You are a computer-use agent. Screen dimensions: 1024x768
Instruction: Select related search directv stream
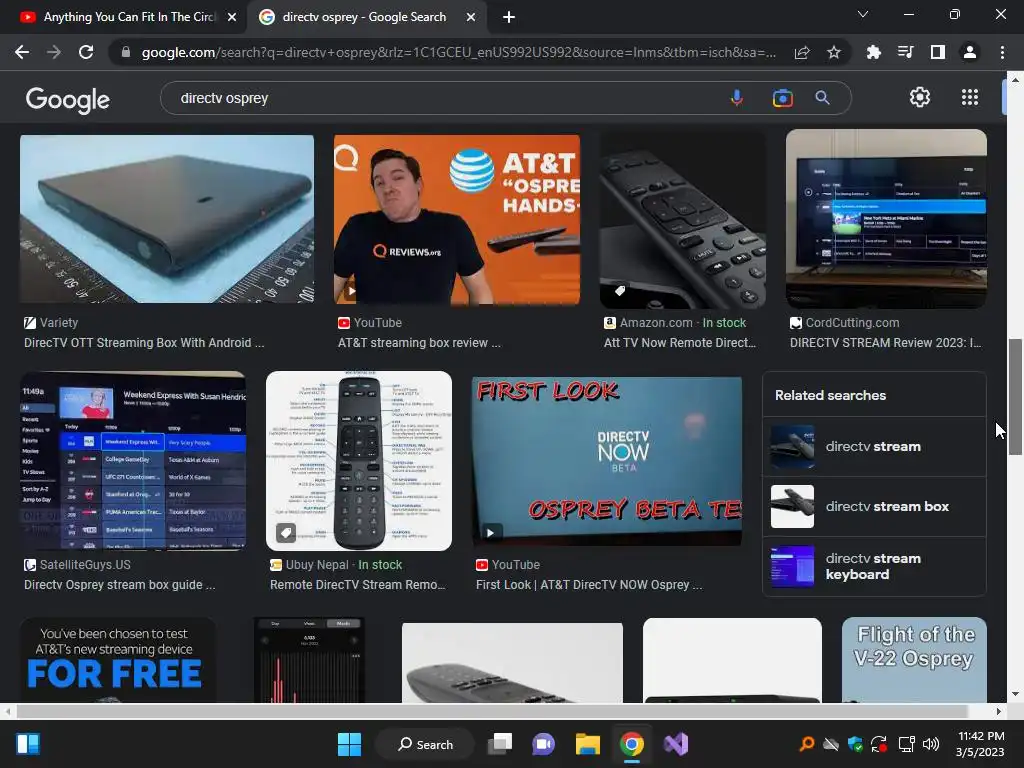(x=874, y=447)
